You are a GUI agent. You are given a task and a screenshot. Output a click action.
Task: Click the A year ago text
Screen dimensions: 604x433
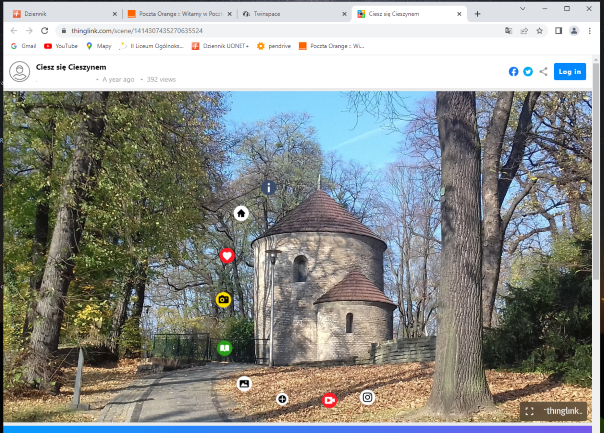tap(118, 80)
